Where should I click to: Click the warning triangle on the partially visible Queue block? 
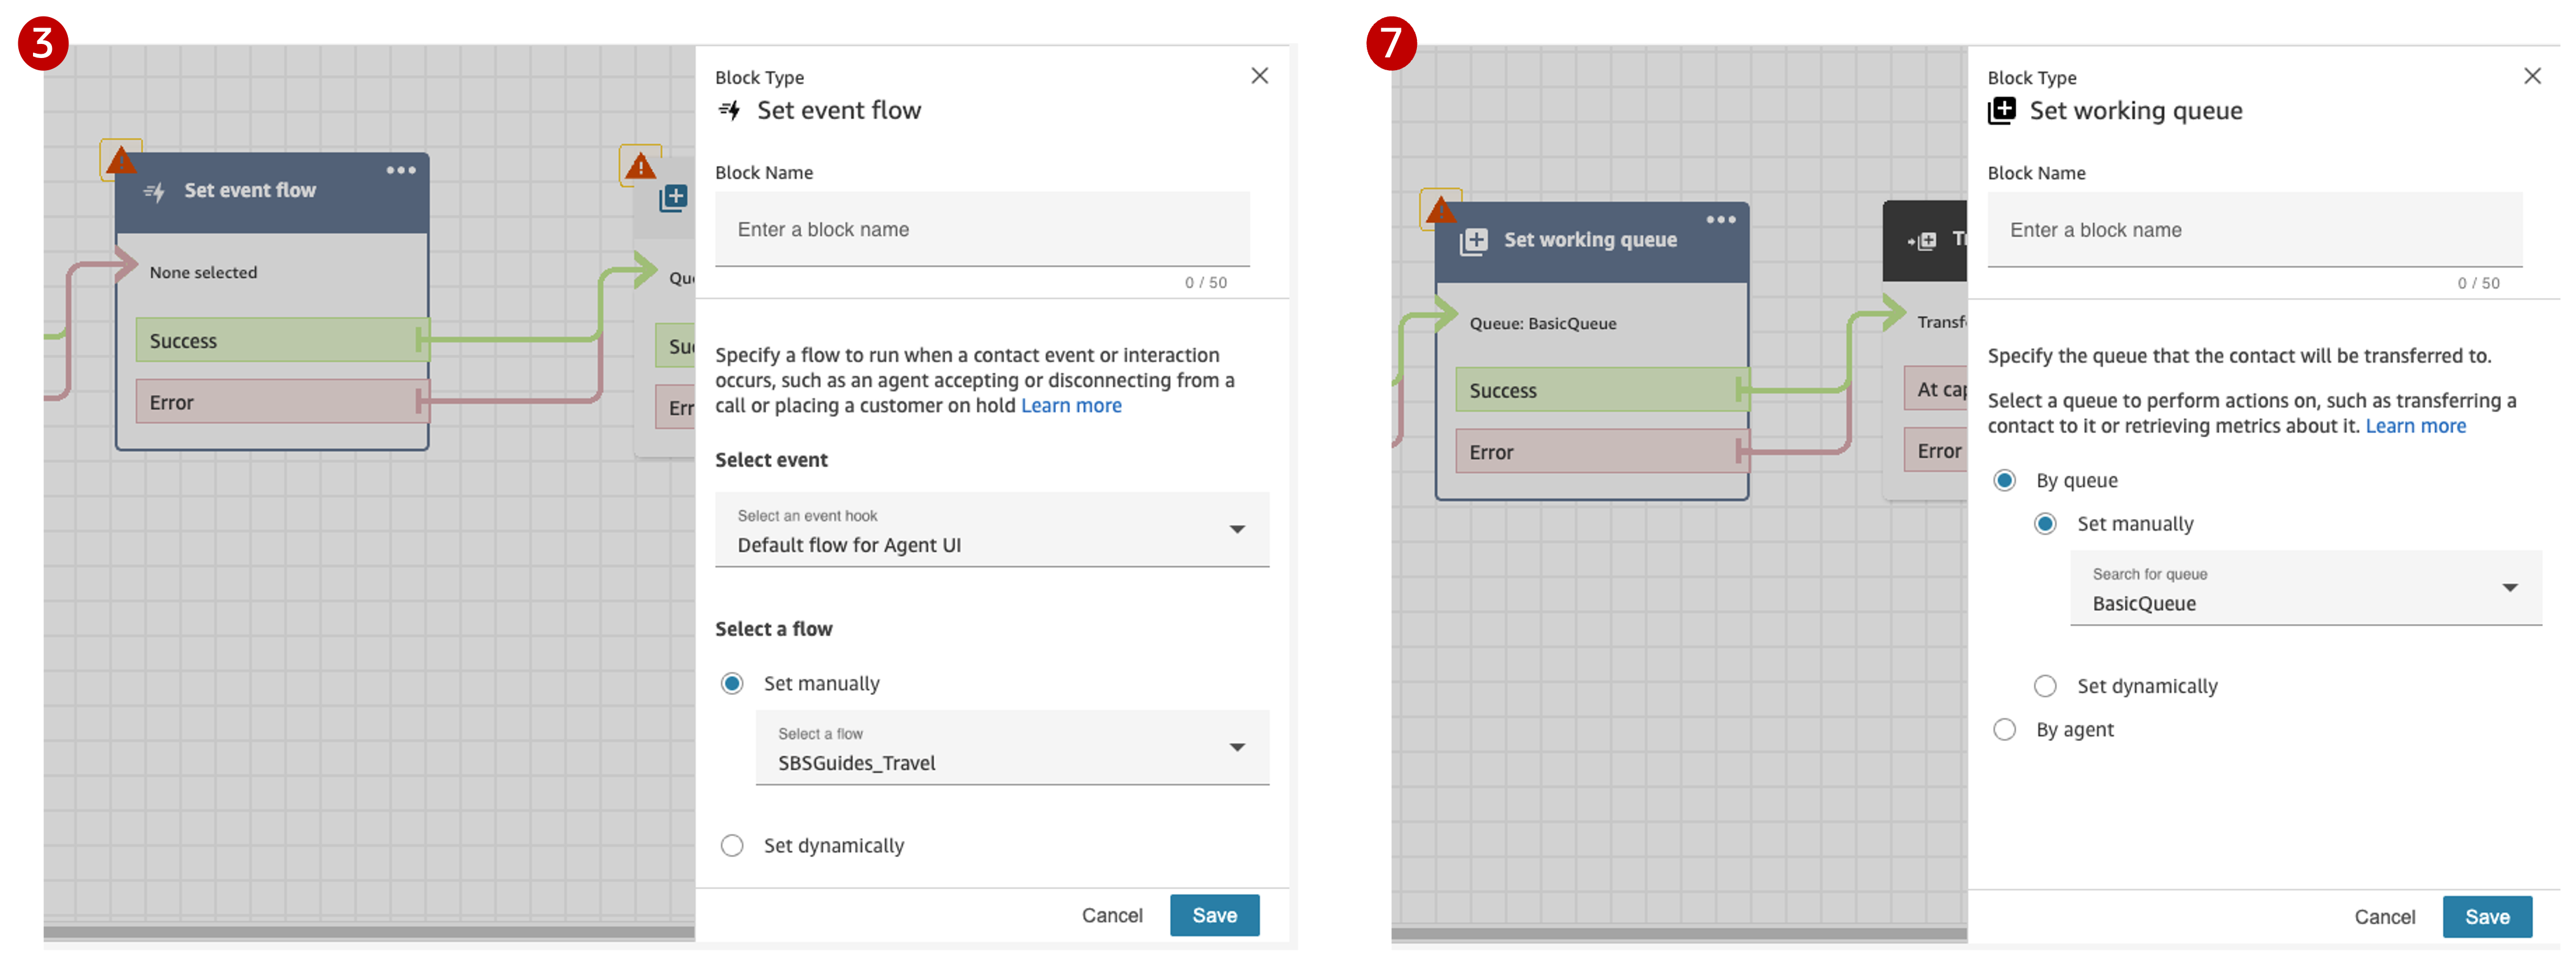click(640, 165)
